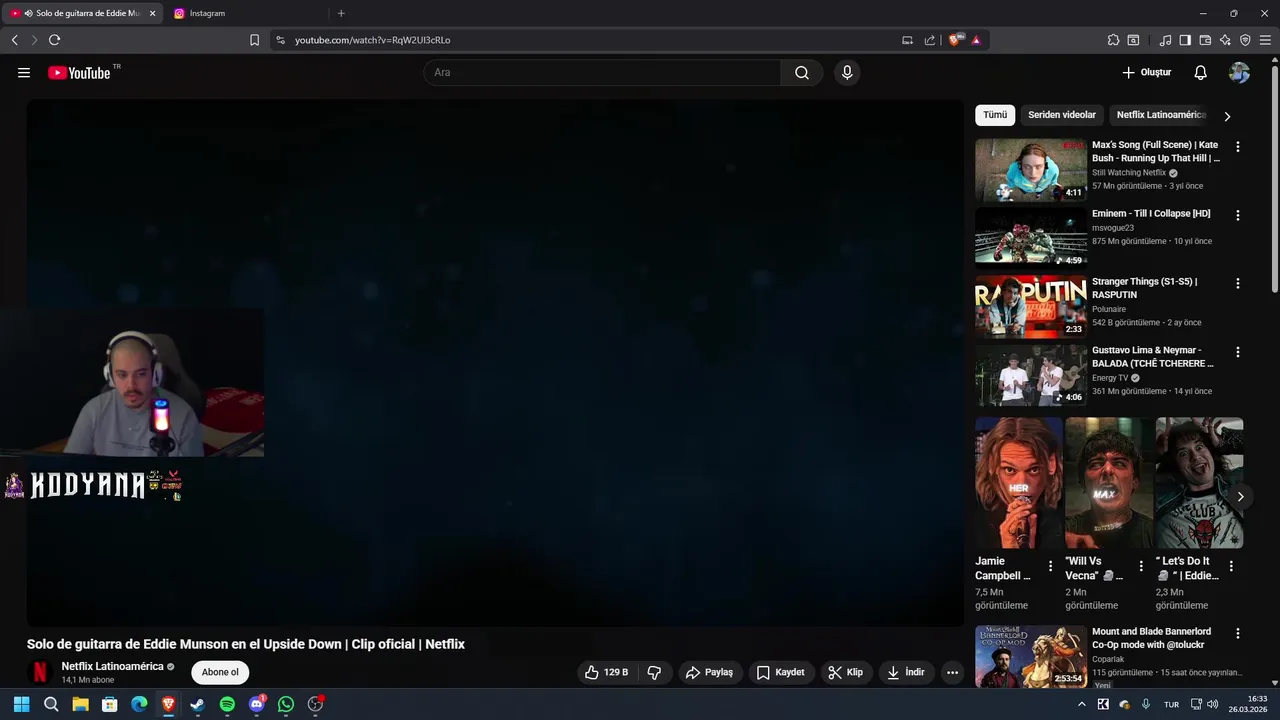This screenshot has height=720, width=1280.
Task: Click the Paylaş share button
Action: [x=709, y=673]
